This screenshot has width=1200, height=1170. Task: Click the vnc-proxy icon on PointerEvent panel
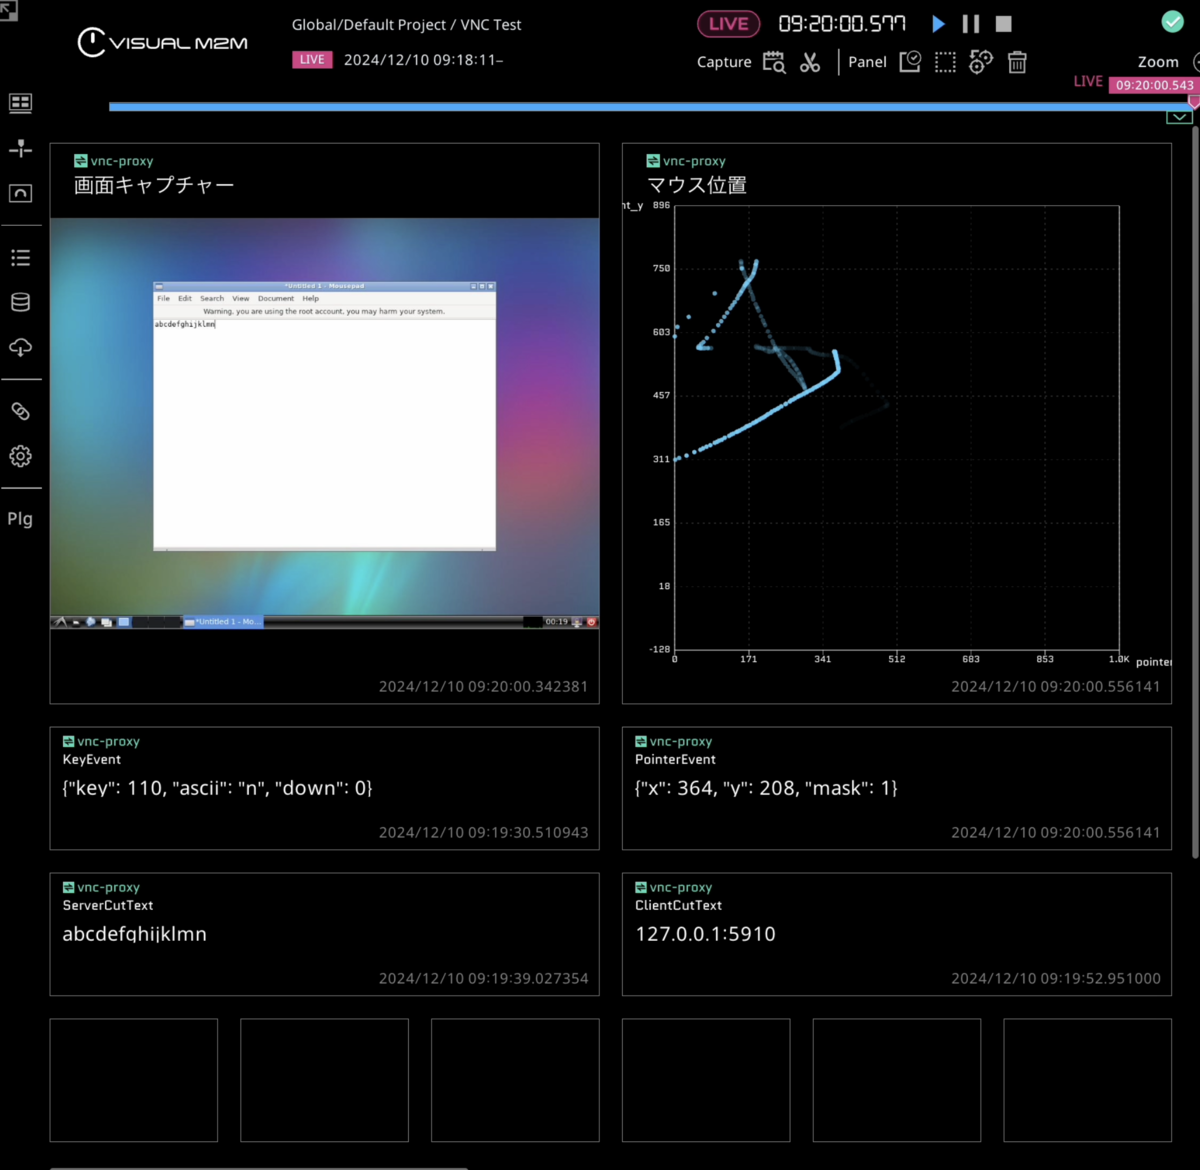[x=641, y=742]
